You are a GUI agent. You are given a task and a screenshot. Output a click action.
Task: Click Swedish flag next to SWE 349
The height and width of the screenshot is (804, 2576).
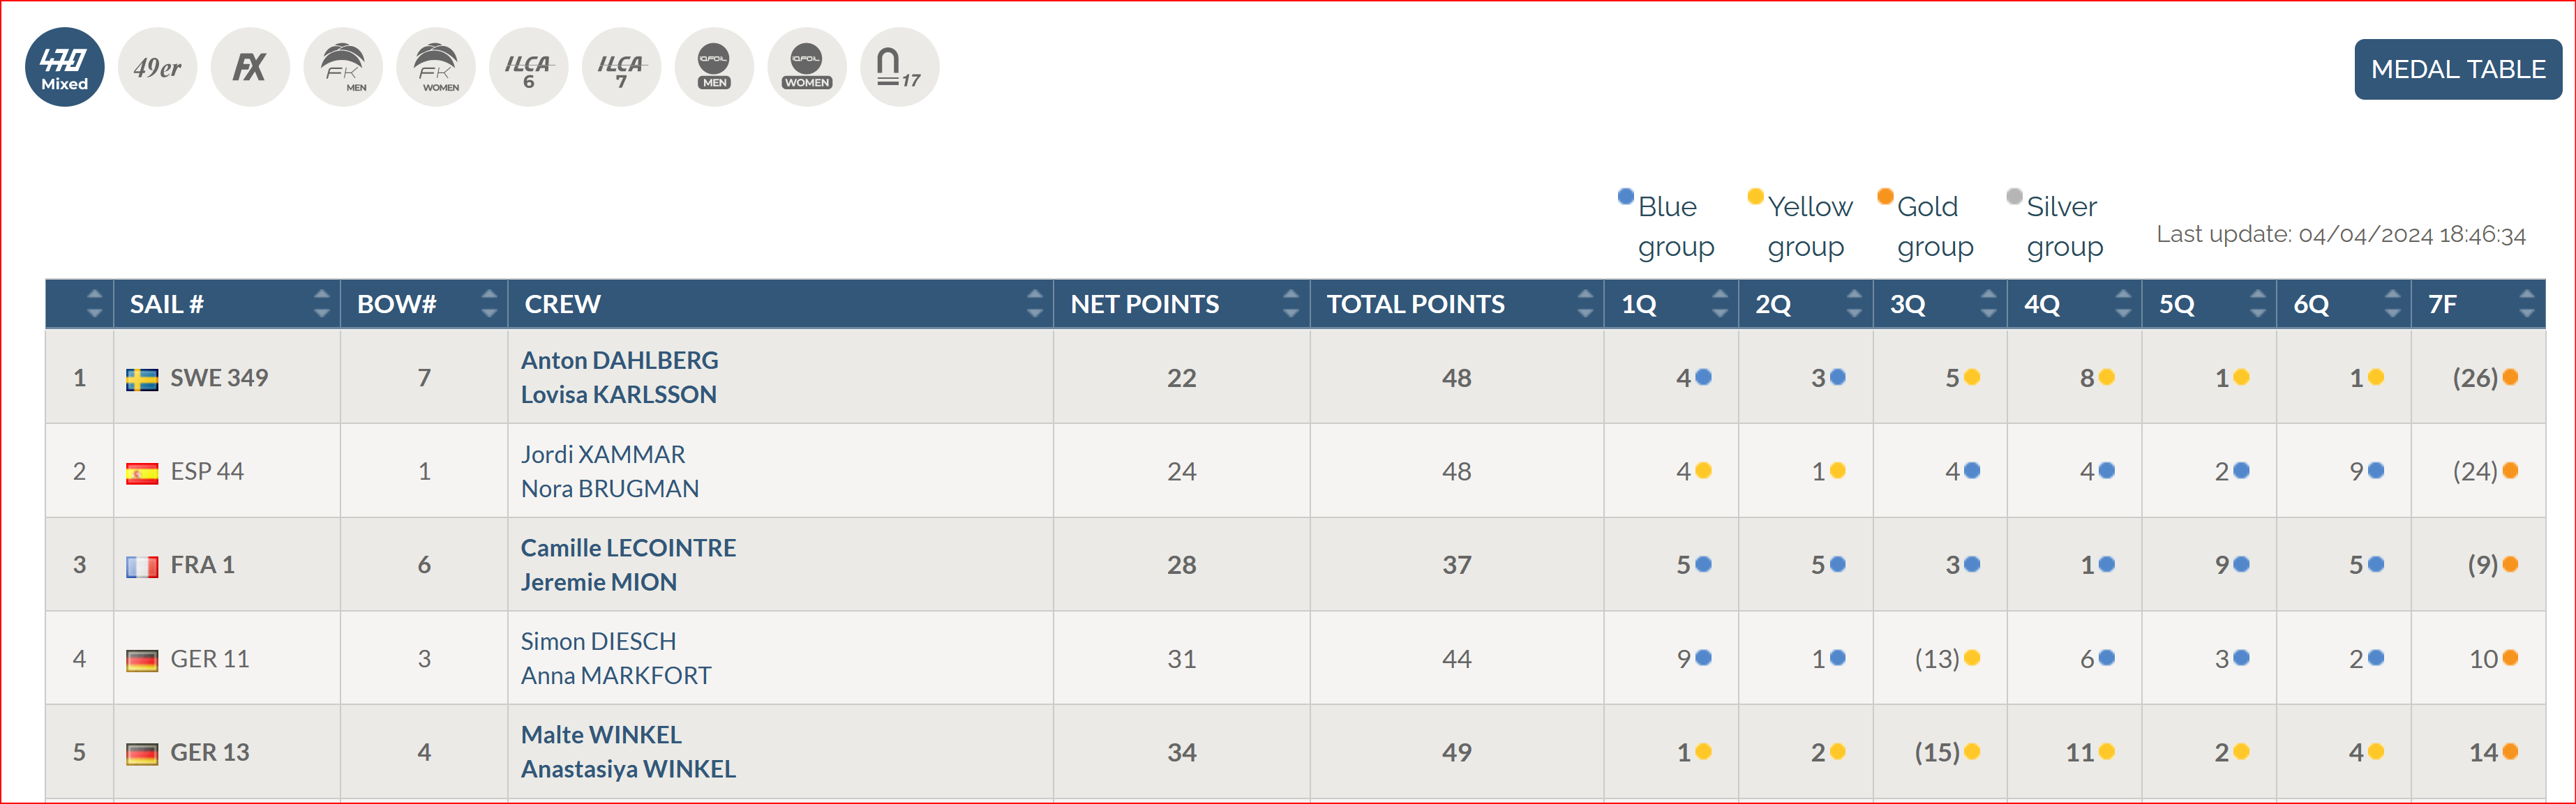tap(142, 379)
